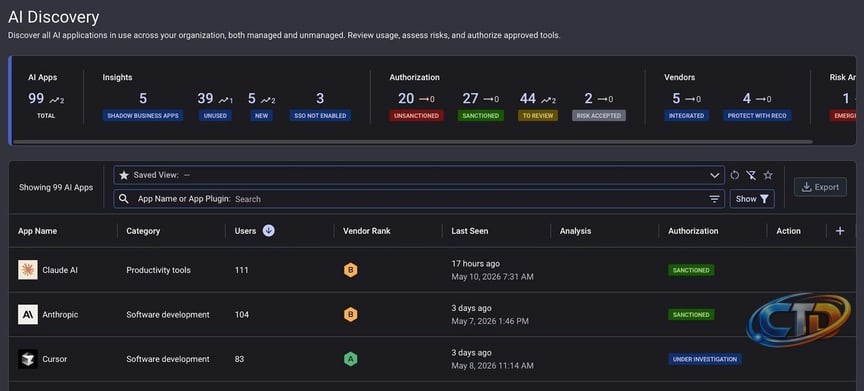The image size is (864, 391).
Task: Filter by Unsanctioned authorization tag
Action: (416, 116)
